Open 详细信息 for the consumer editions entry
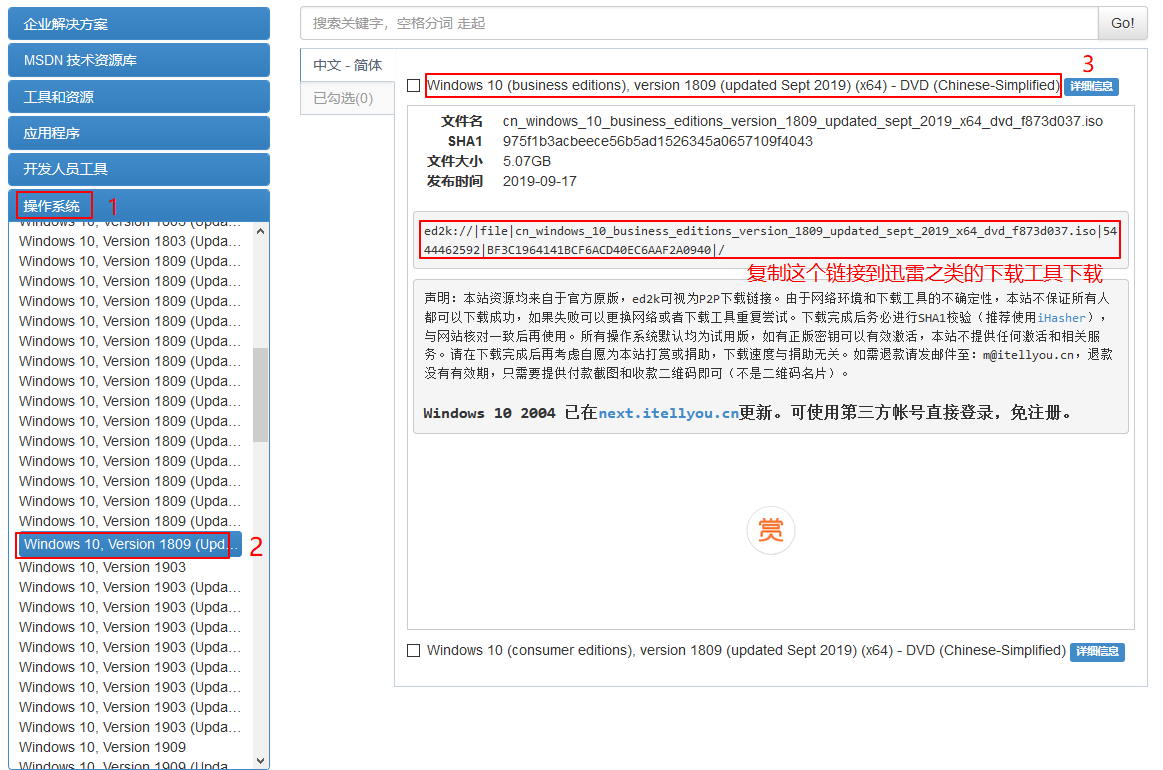Image resolution: width=1163 pixels, height=770 pixels. [x=1098, y=651]
